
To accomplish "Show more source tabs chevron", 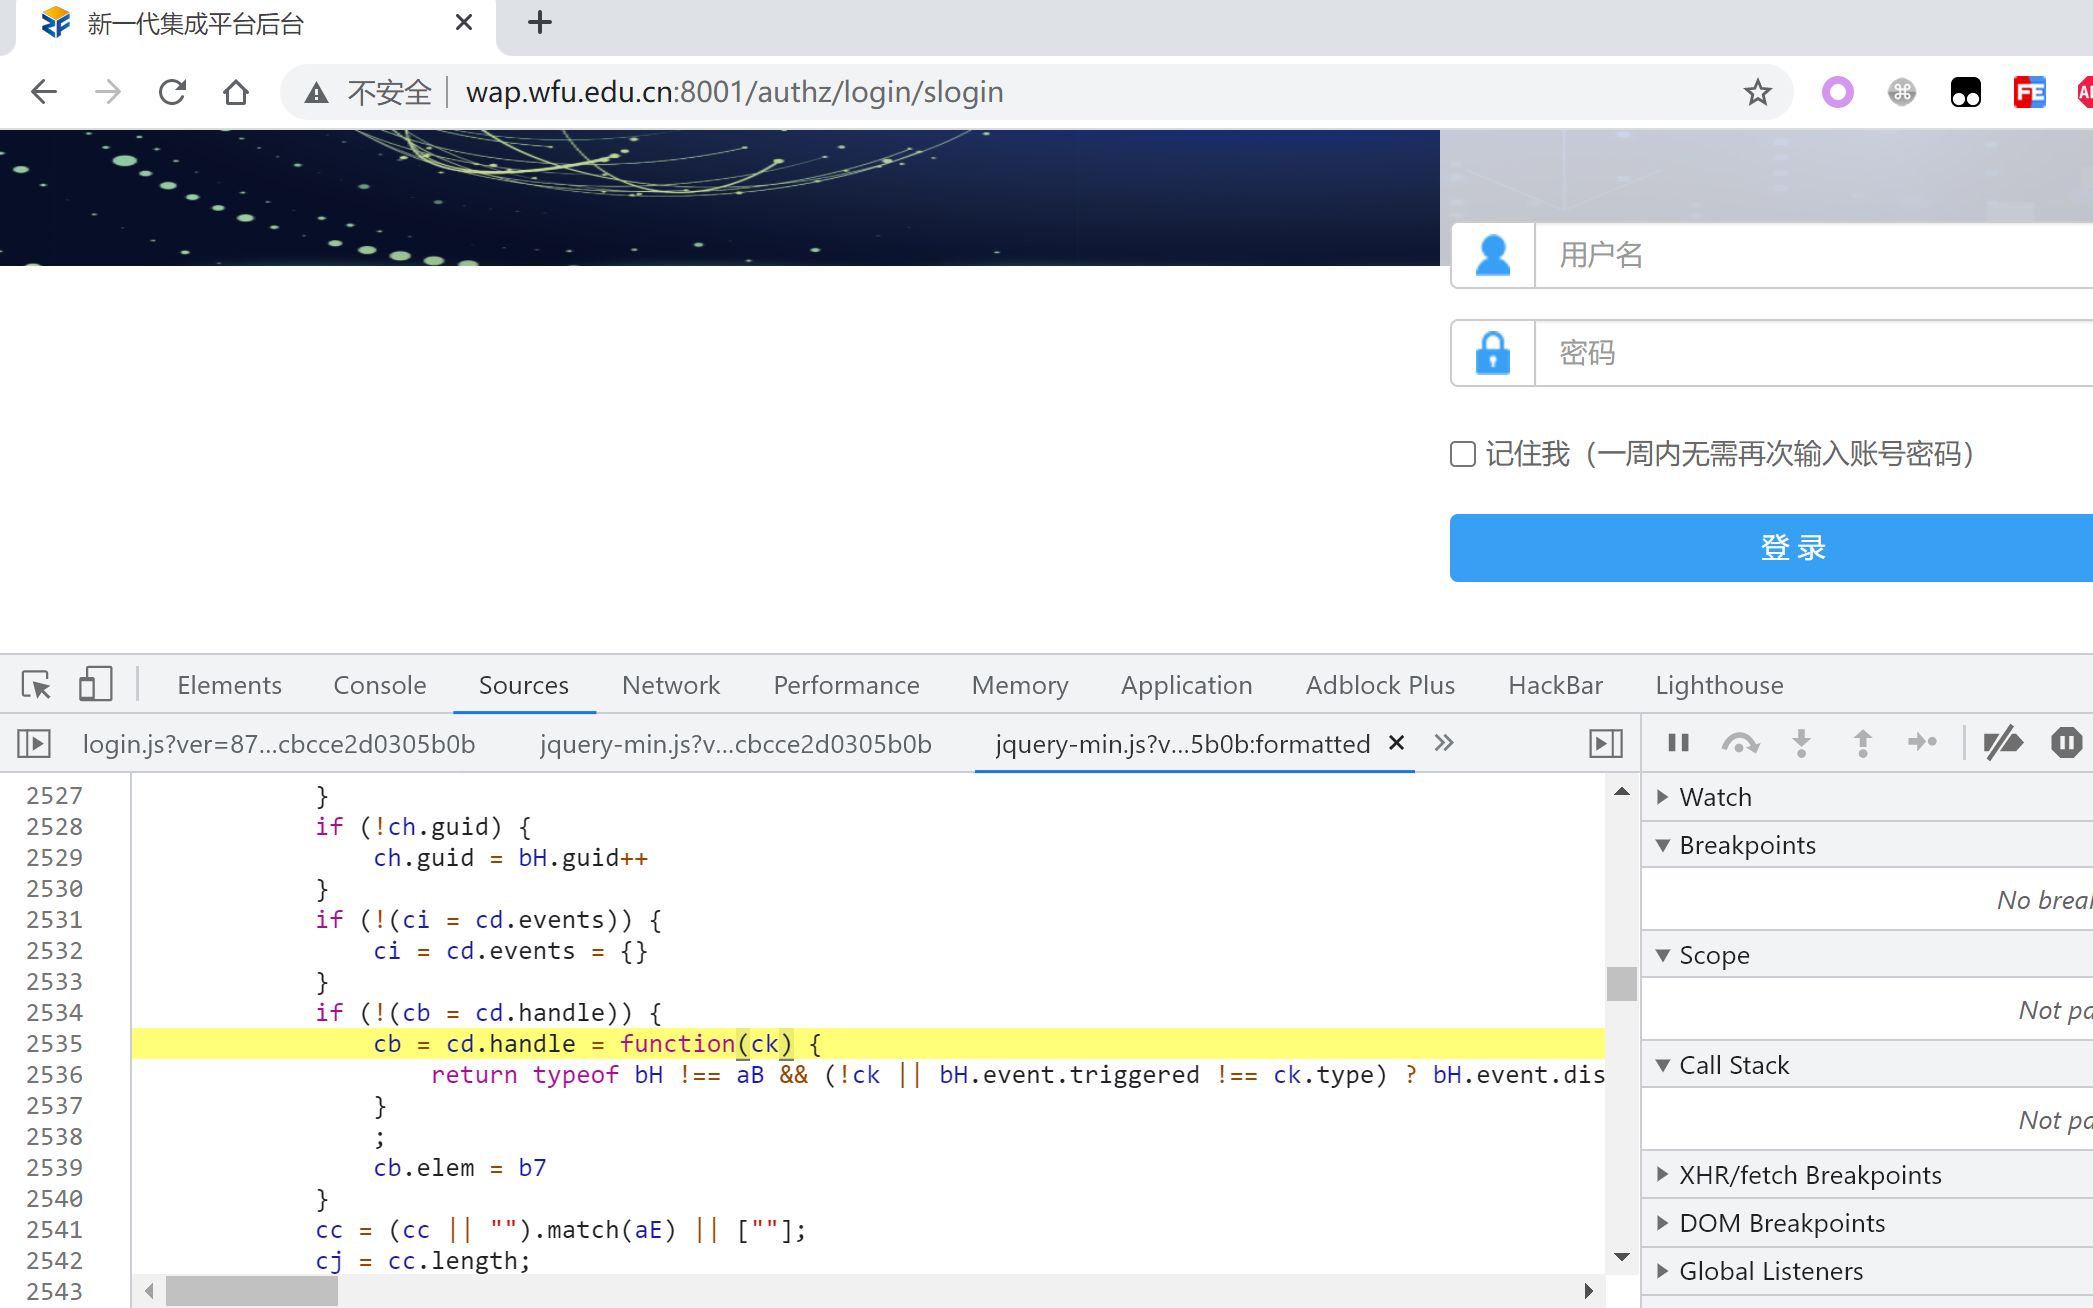I will (x=1443, y=743).
